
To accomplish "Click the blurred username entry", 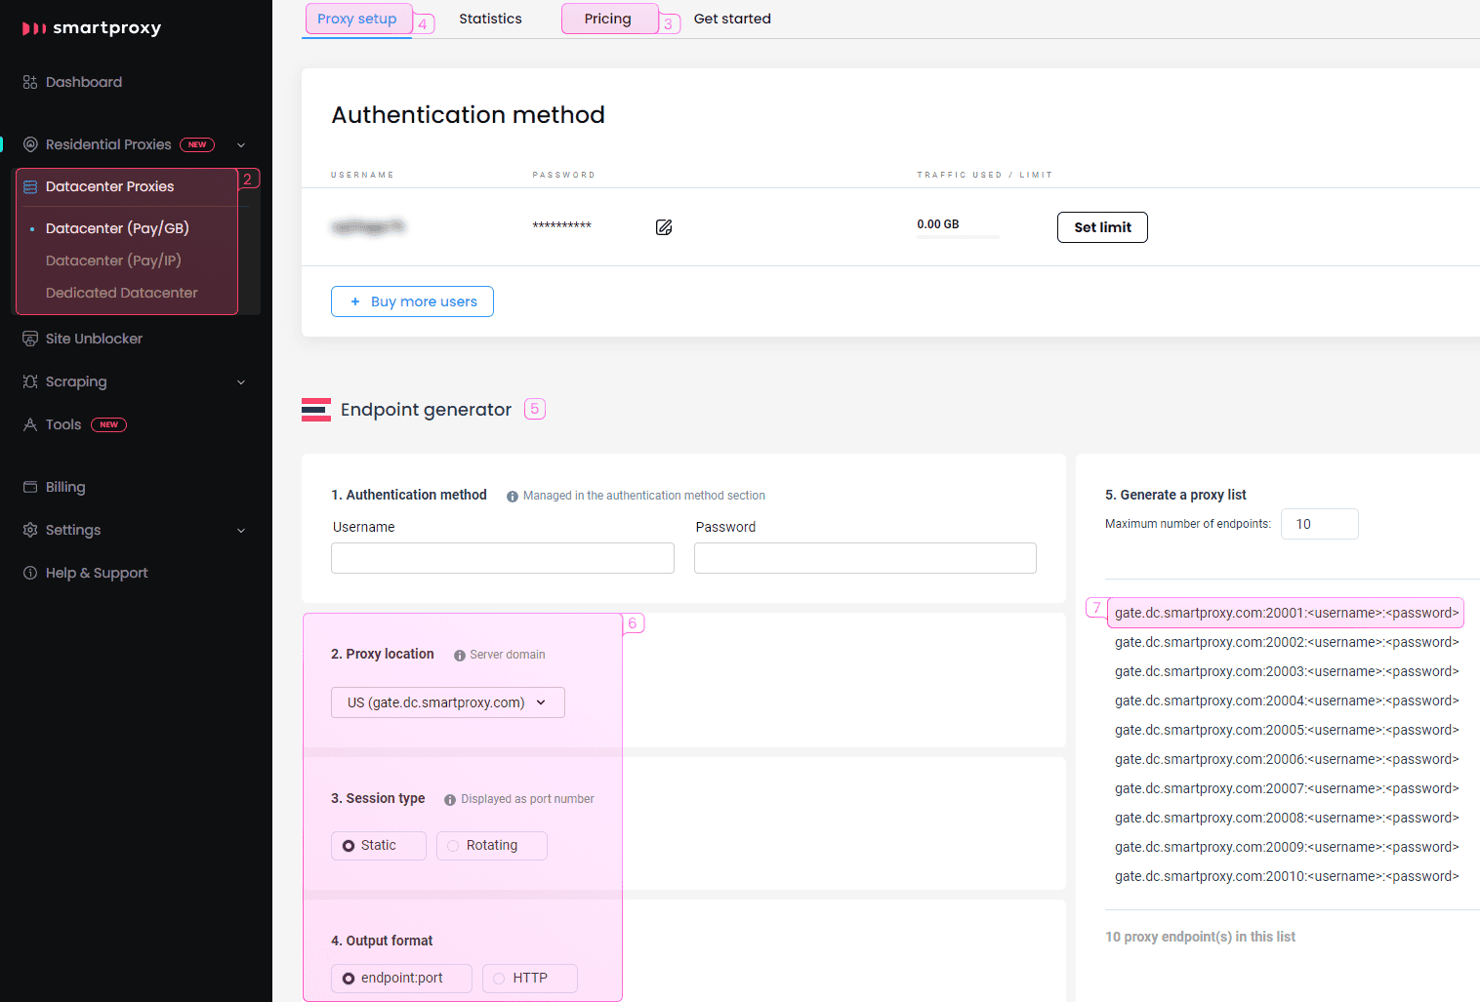I will click(x=368, y=227).
